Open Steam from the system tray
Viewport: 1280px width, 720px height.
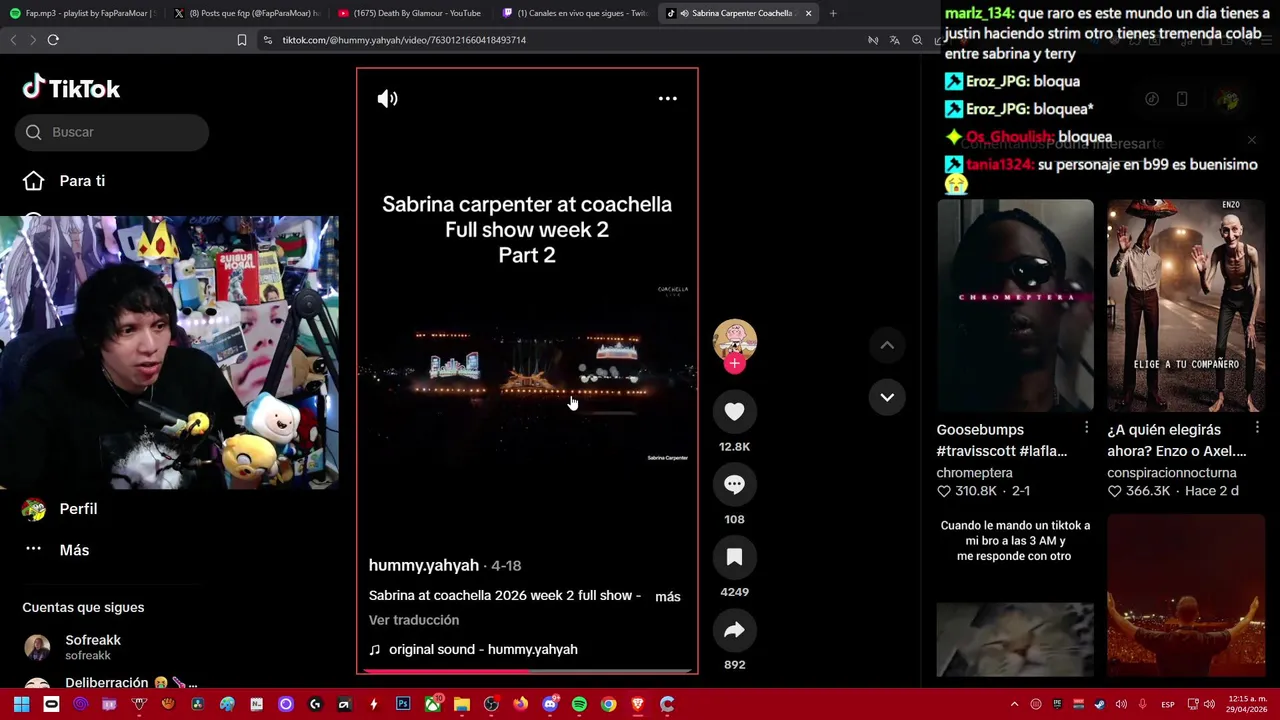(1099, 704)
